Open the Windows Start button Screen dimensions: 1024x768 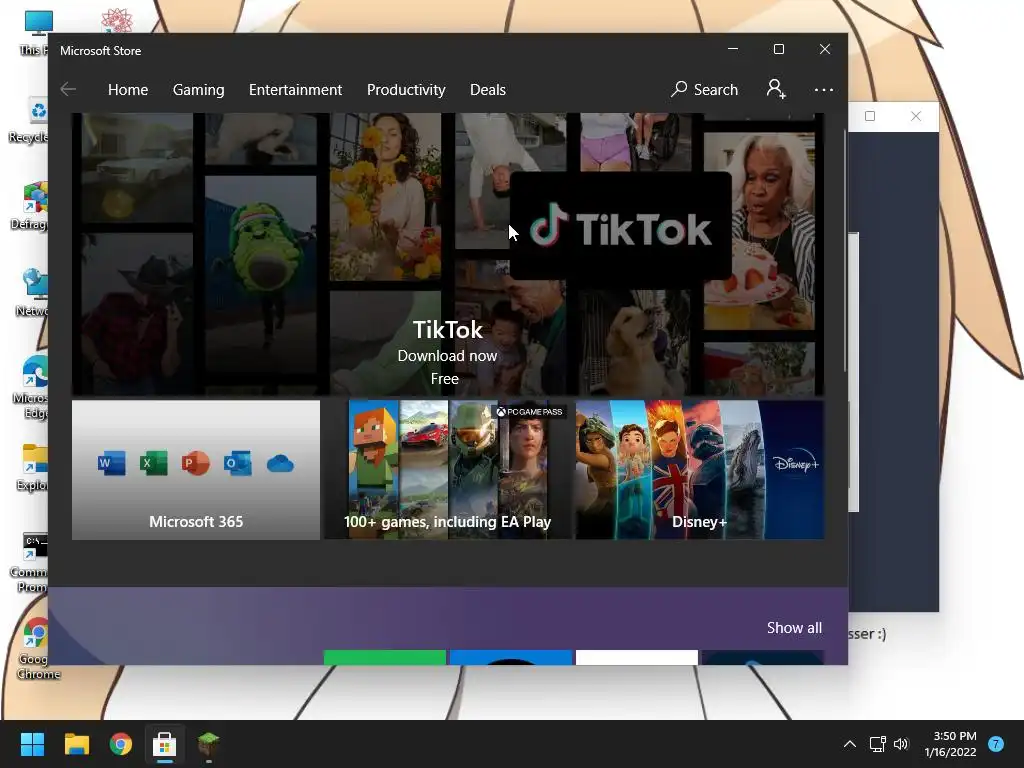[x=32, y=744]
